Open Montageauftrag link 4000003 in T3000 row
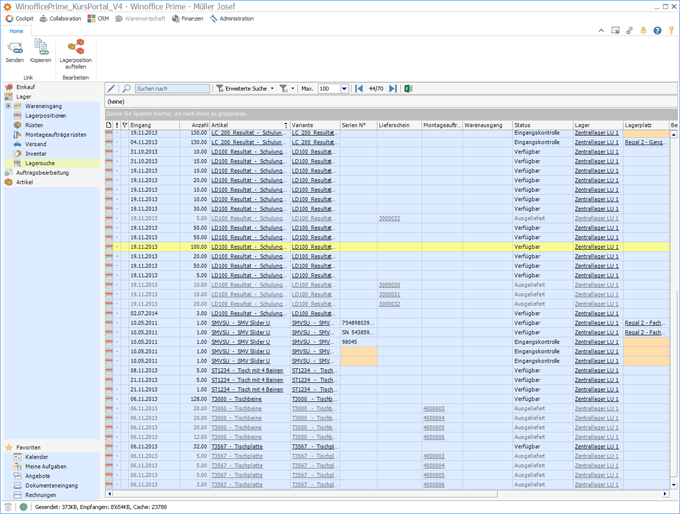 tap(434, 409)
